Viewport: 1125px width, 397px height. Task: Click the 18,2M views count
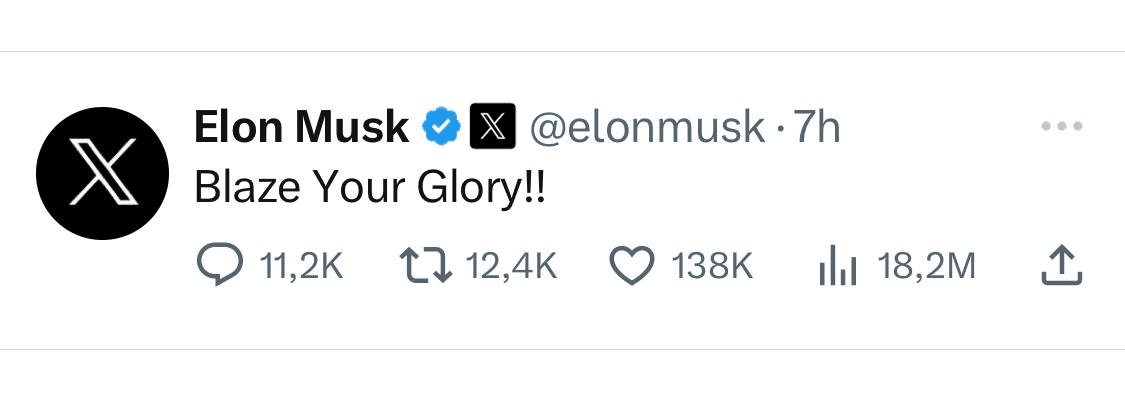pyautogui.click(x=926, y=267)
